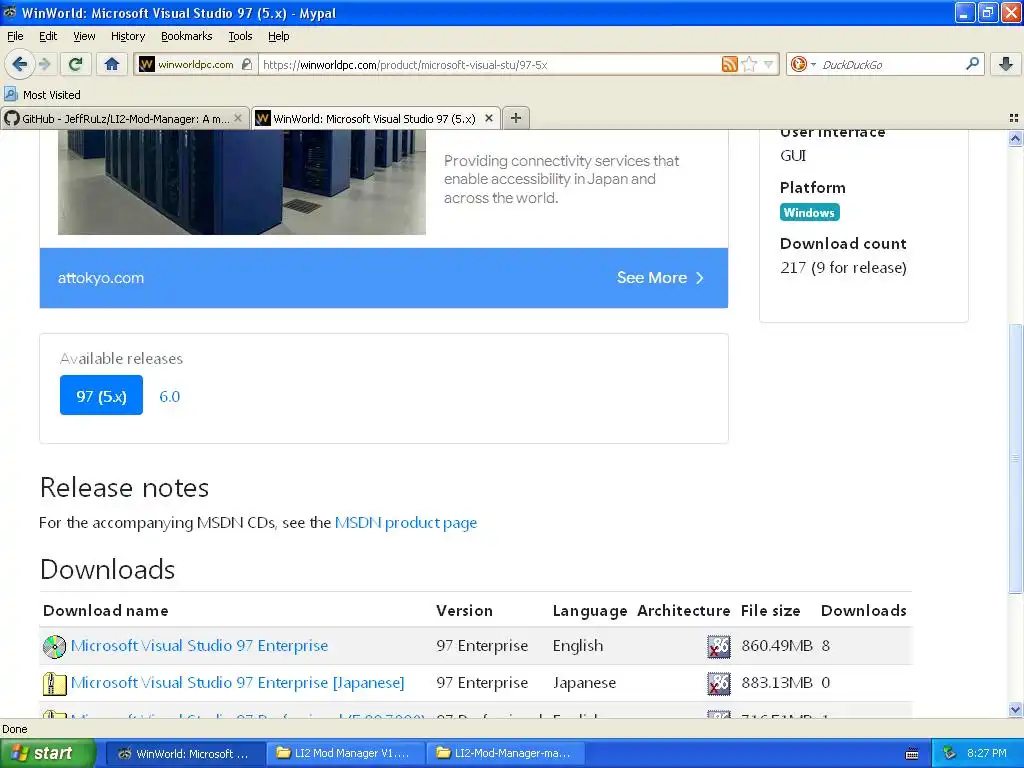Click the scrollbar up arrow
Image resolution: width=1024 pixels, height=768 pixels.
(x=1016, y=138)
